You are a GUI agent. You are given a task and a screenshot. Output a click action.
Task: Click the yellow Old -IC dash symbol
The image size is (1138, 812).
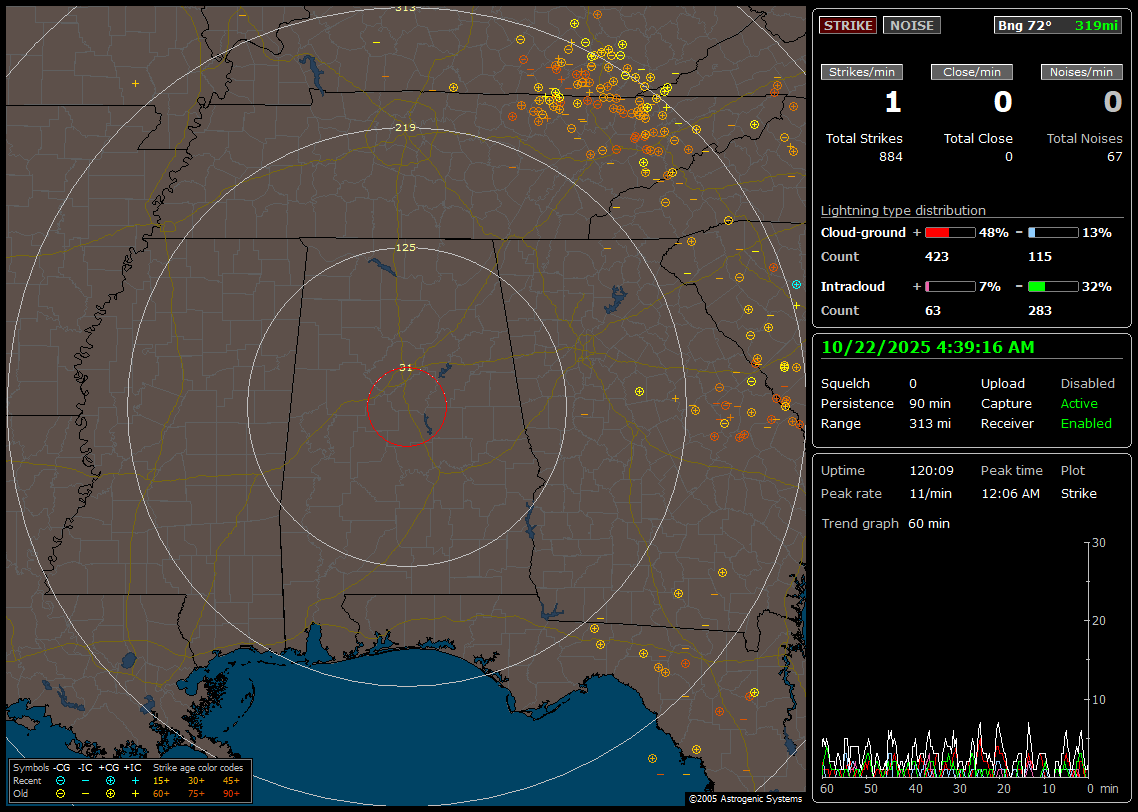coord(85,793)
